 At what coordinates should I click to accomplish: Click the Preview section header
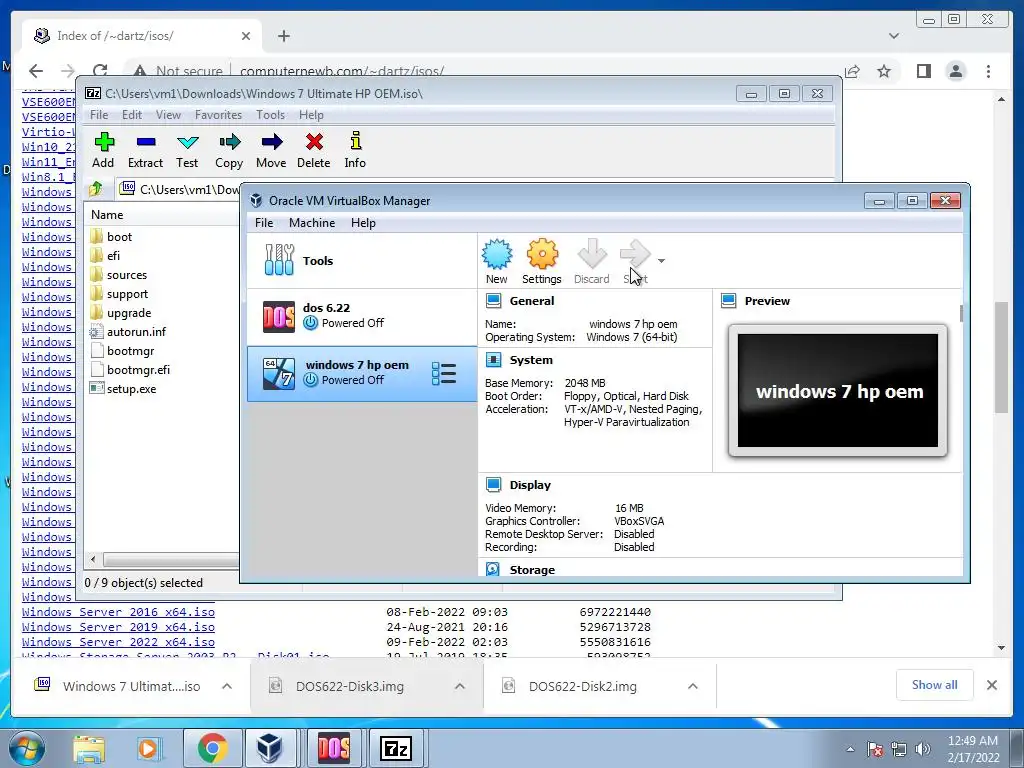(x=767, y=301)
